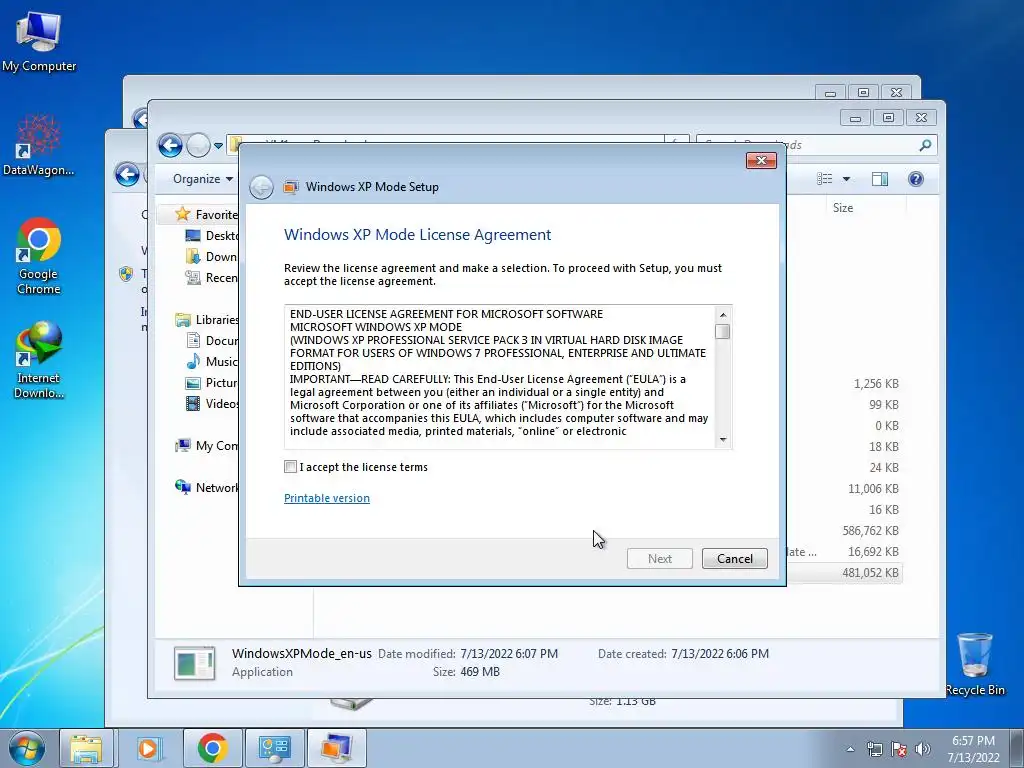Image resolution: width=1024 pixels, height=768 pixels.
Task: Close the Windows XP Mode Setup dialog
Action: [x=761, y=161]
